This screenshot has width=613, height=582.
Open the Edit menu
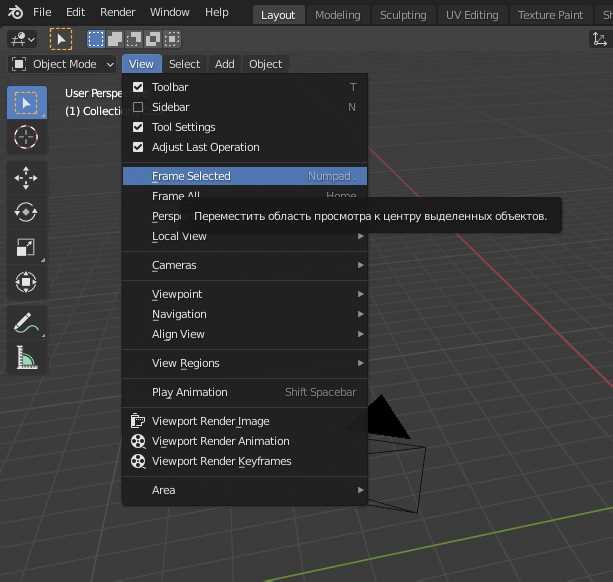75,12
